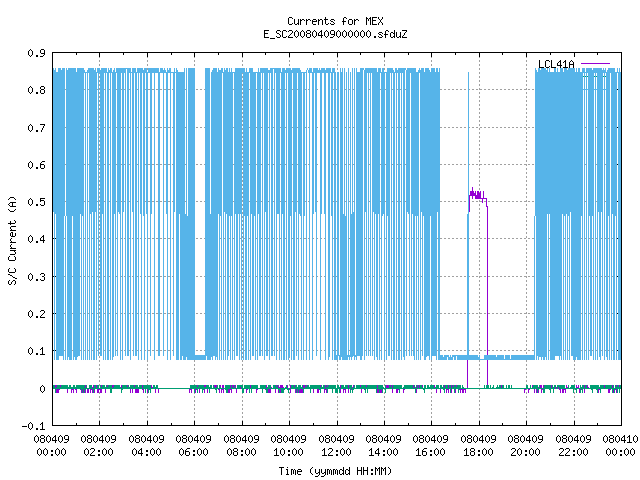Click the y-axis tick label '0.5'

point(36,202)
